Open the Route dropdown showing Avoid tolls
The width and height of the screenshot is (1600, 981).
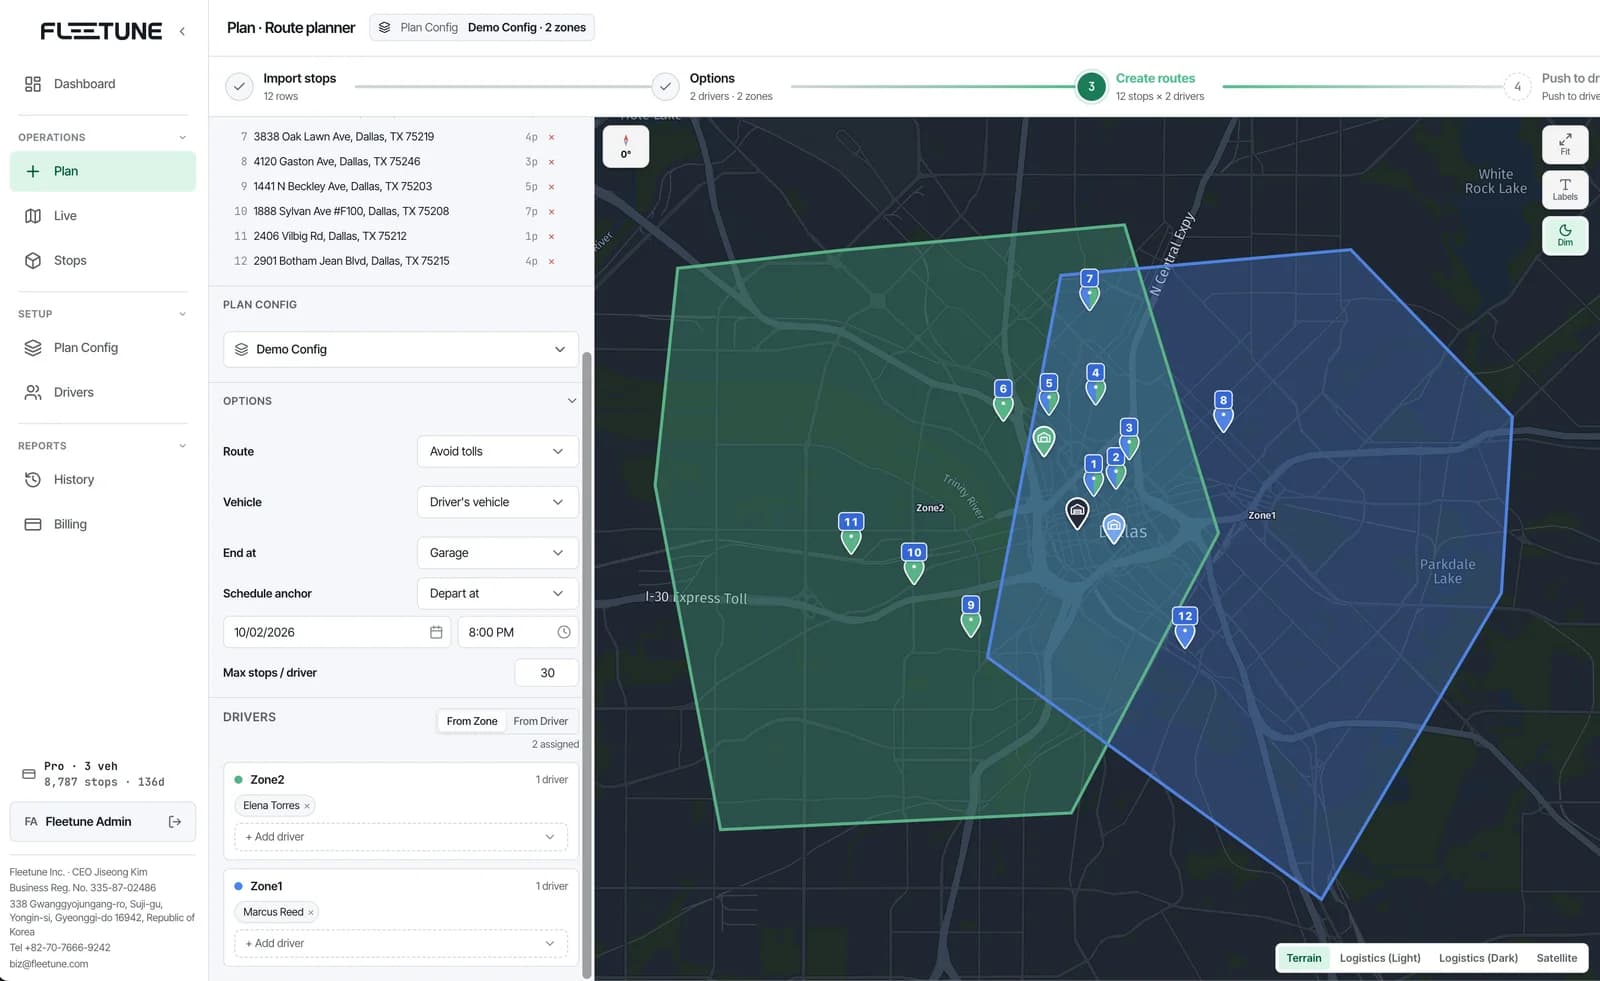pos(497,451)
